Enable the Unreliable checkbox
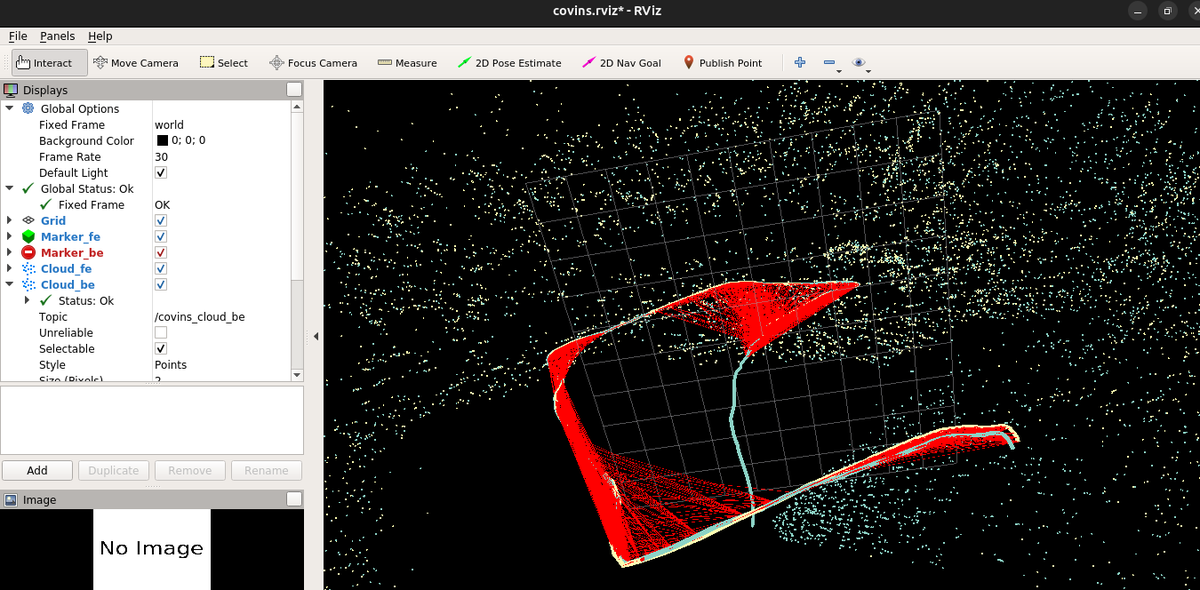Image resolution: width=1200 pixels, height=590 pixels. 161,332
